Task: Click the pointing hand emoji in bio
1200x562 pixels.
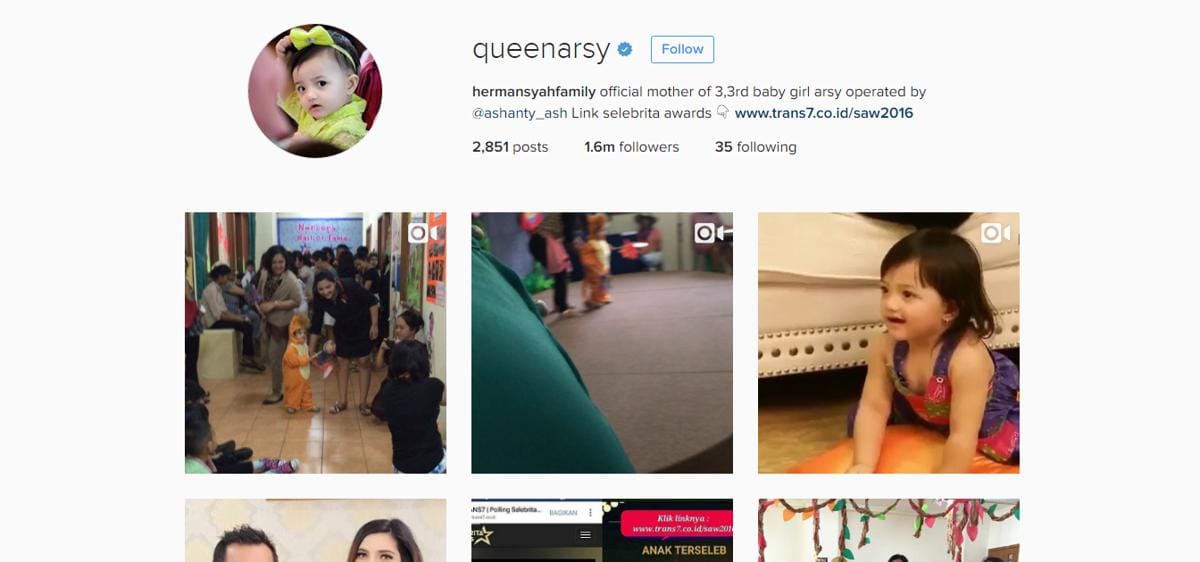Action: point(723,113)
